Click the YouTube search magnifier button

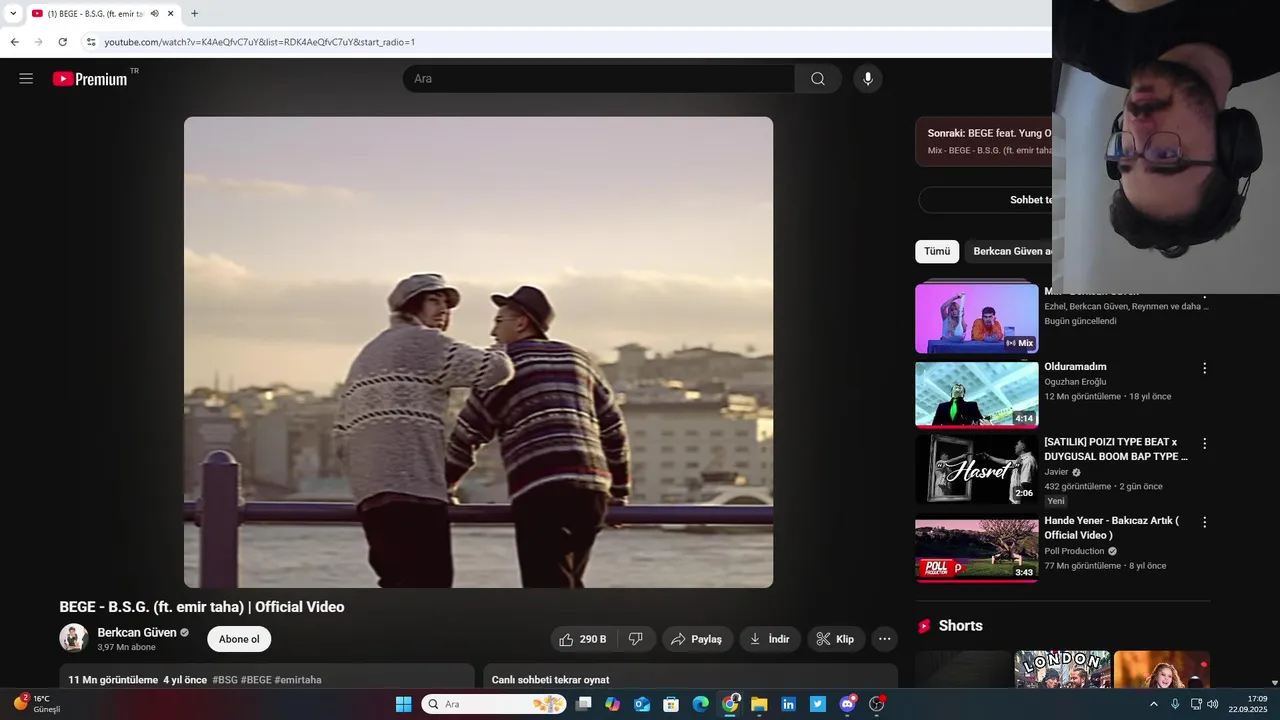click(818, 79)
